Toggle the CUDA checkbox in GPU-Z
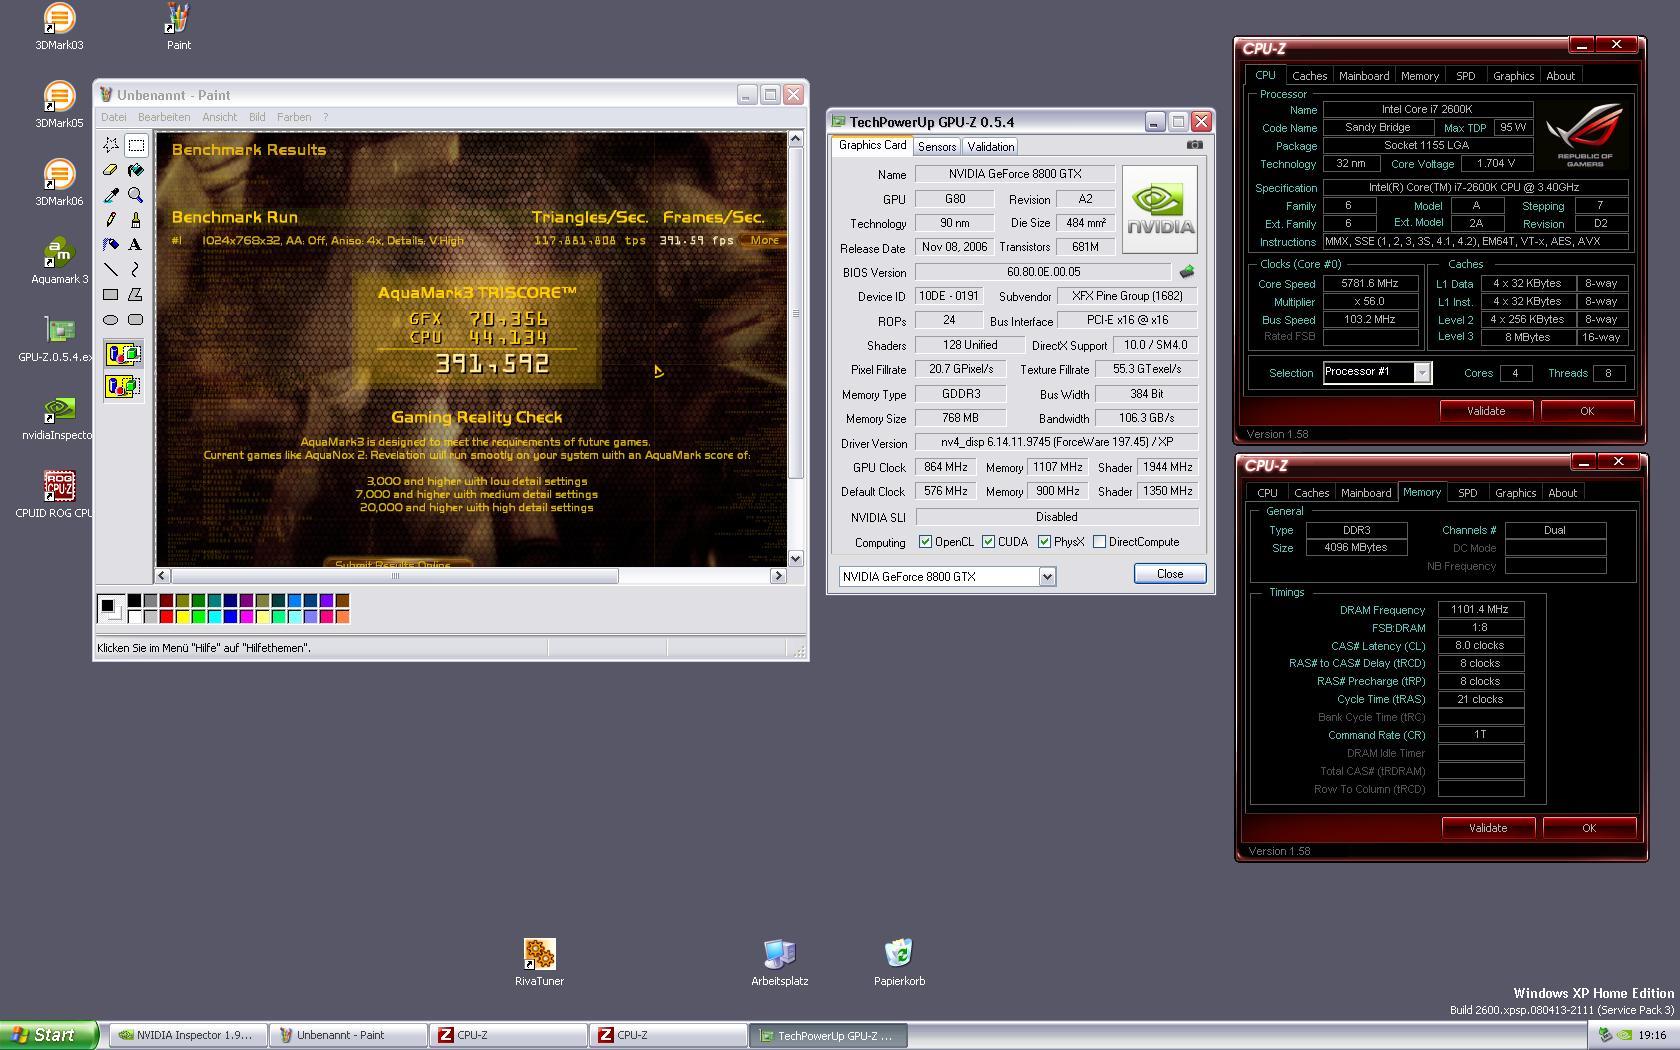This screenshot has height=1050, width=1680. tap(988, 542)
